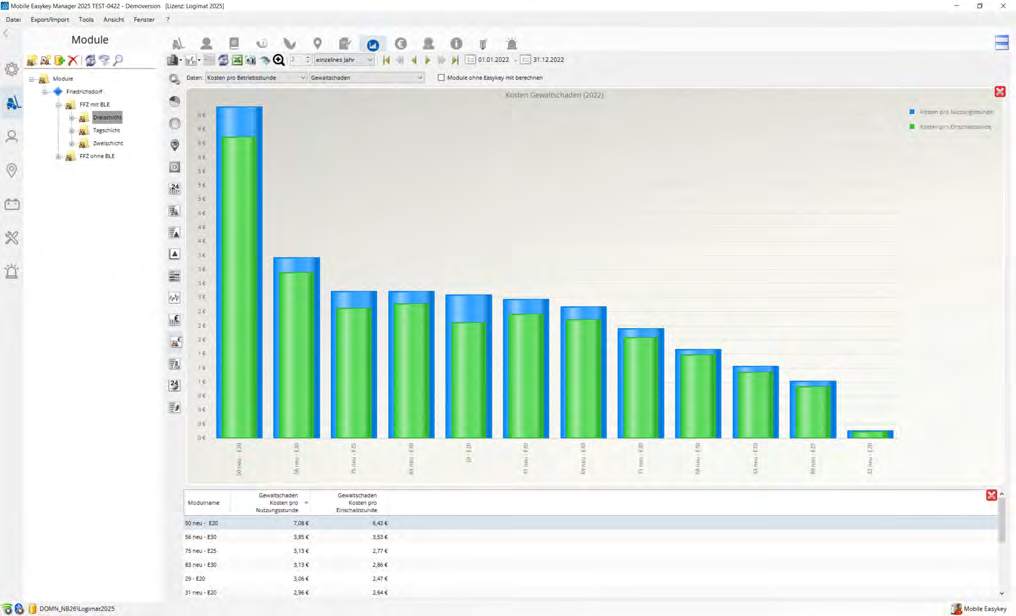Open the Tools menu
This screenshot has width=1016, height=616.
tap(86, 19)
